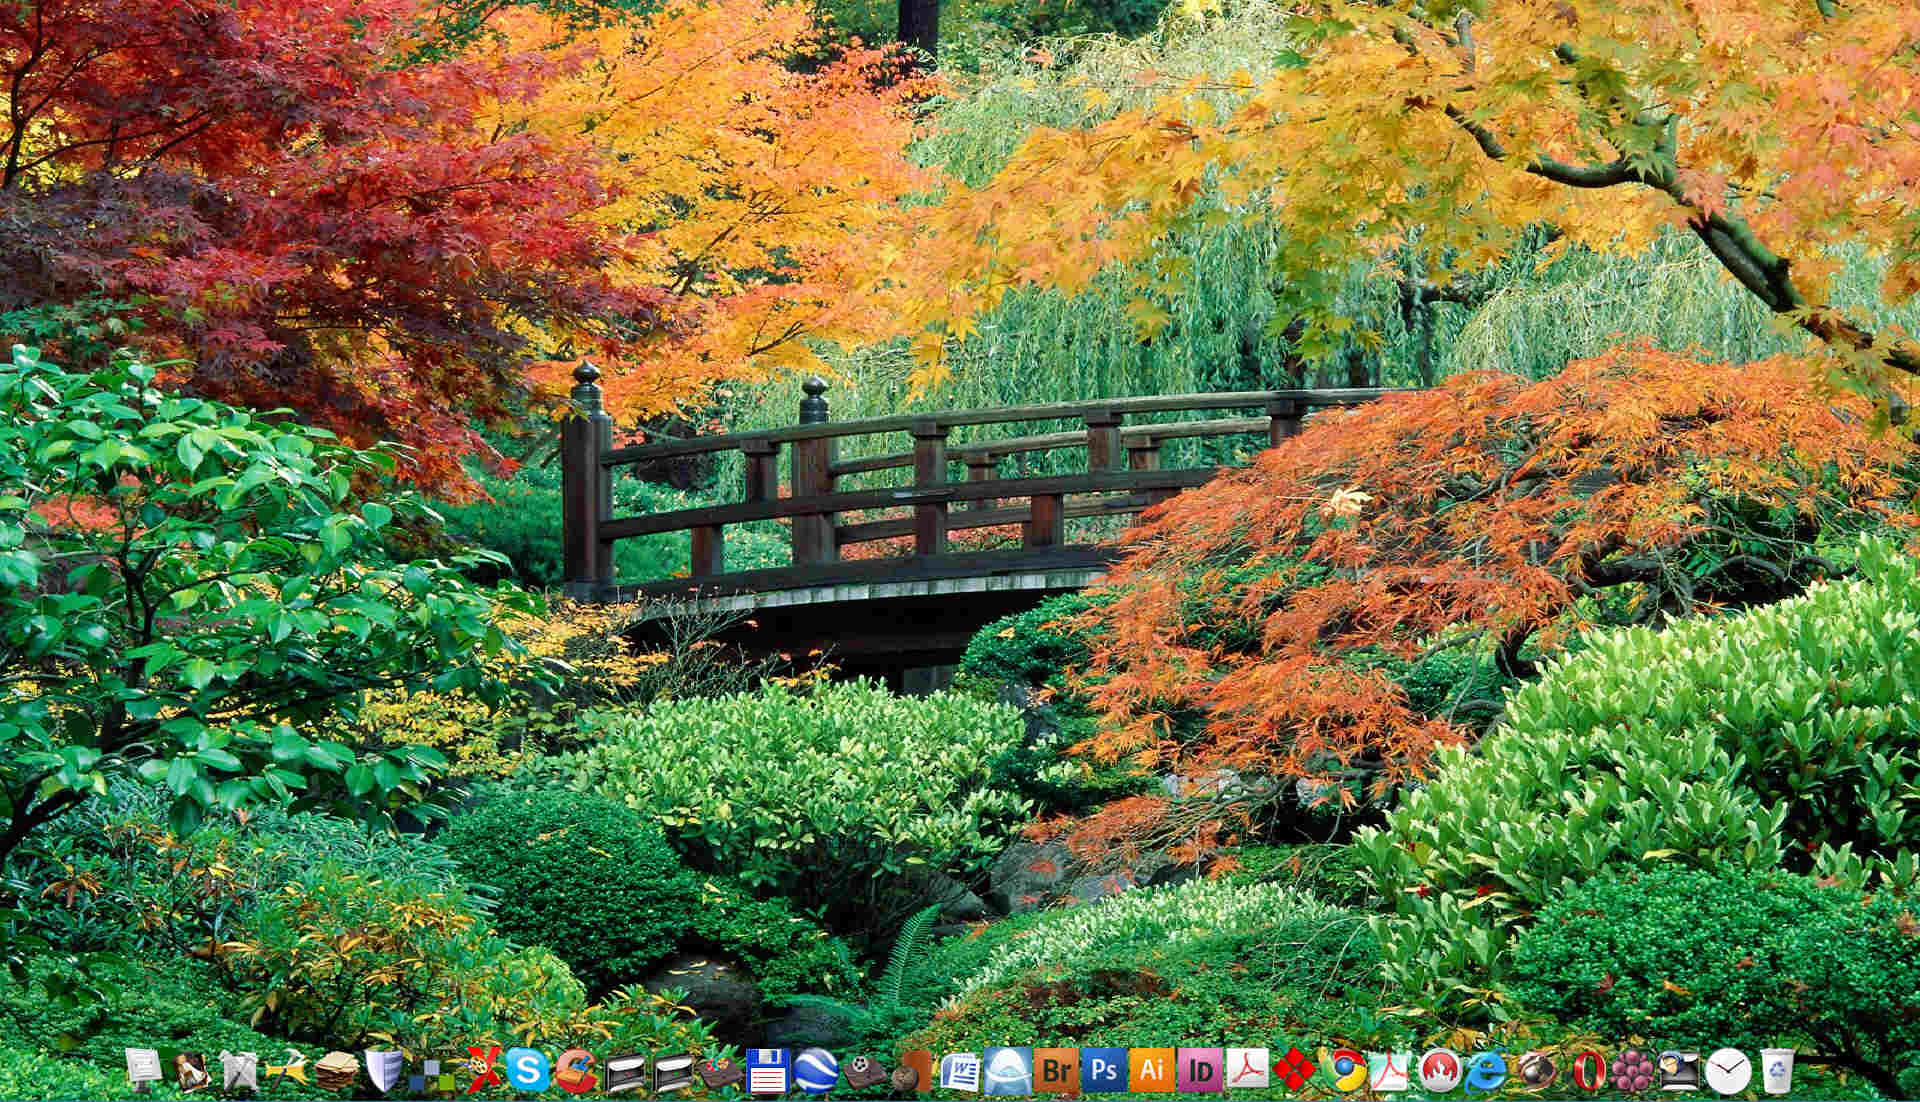
Task: Open the red X film reel icon
Action: pyautogui.click(x=482, y=1071)
